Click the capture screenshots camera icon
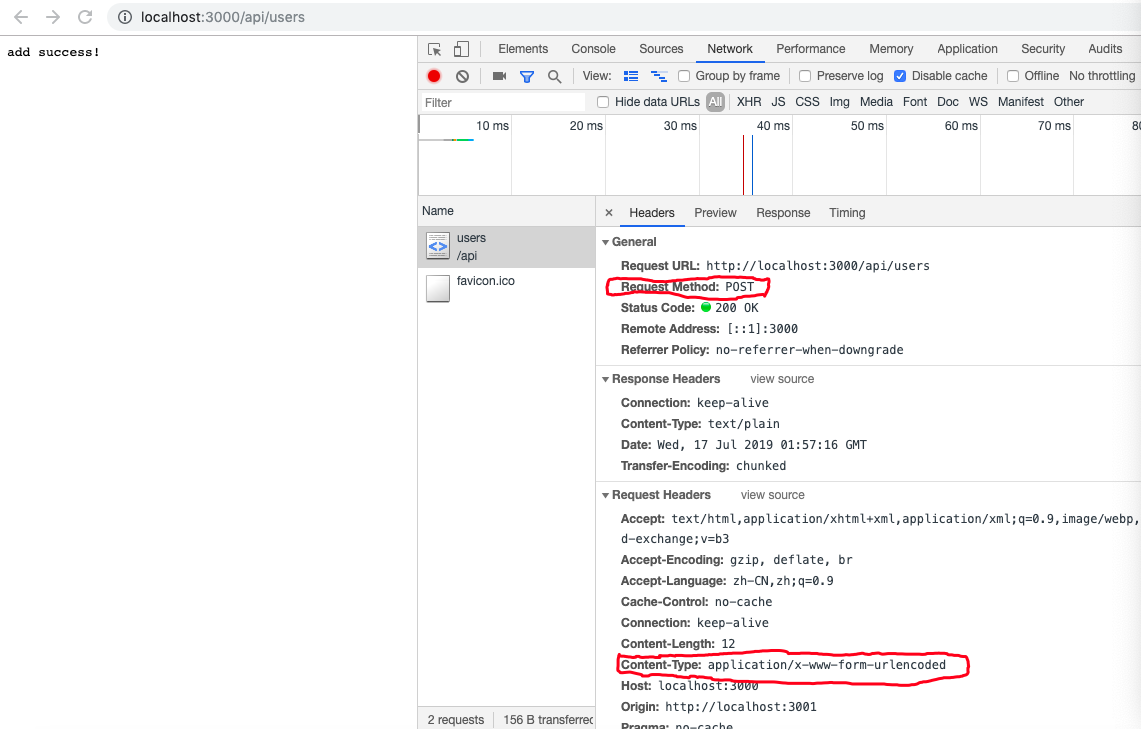Image resolution: width=1141 pixels, height=729 pixels. [499, 75]
